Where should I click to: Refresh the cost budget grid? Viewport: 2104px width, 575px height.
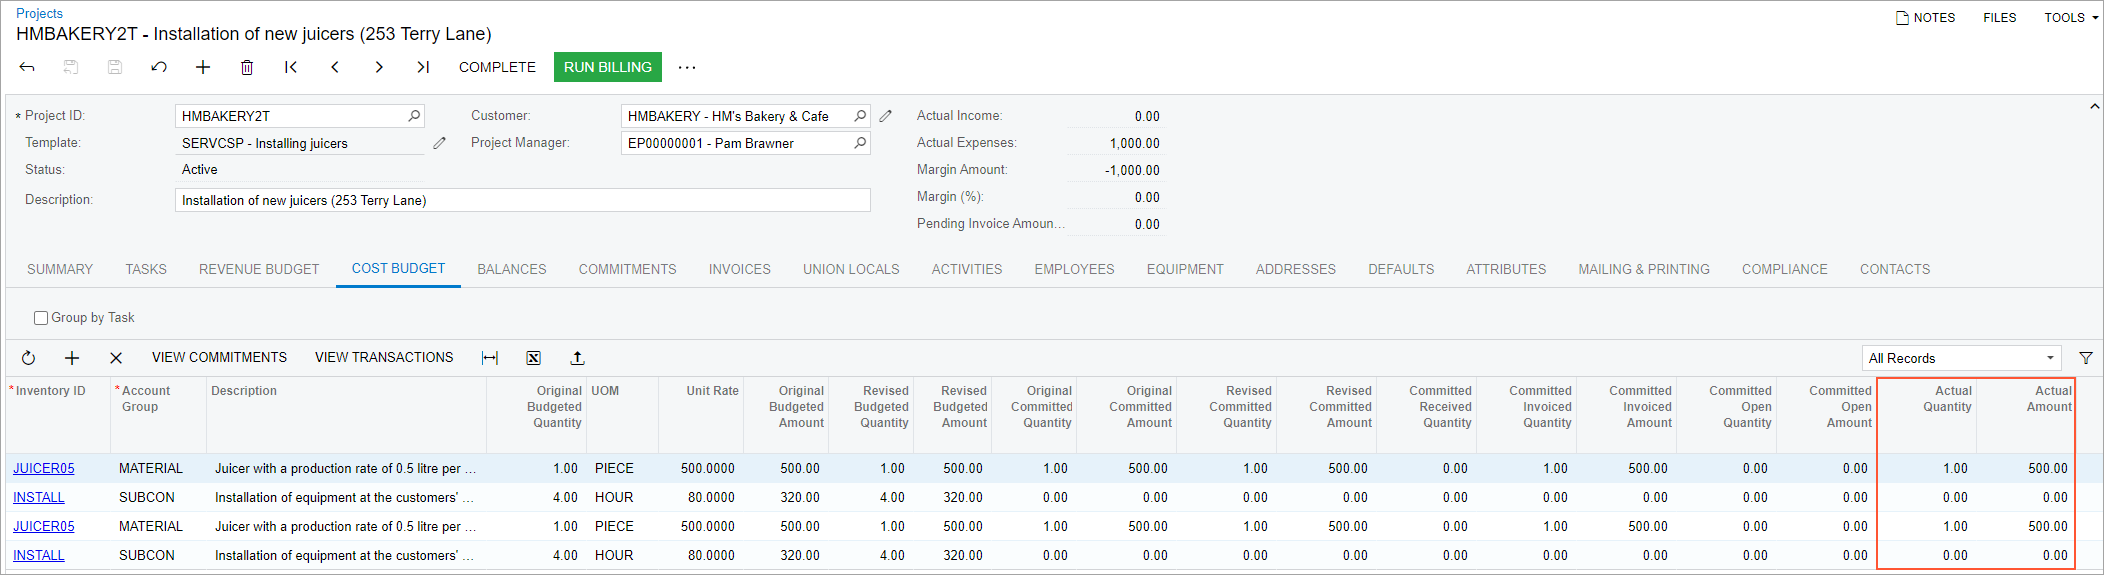point(28,358)
